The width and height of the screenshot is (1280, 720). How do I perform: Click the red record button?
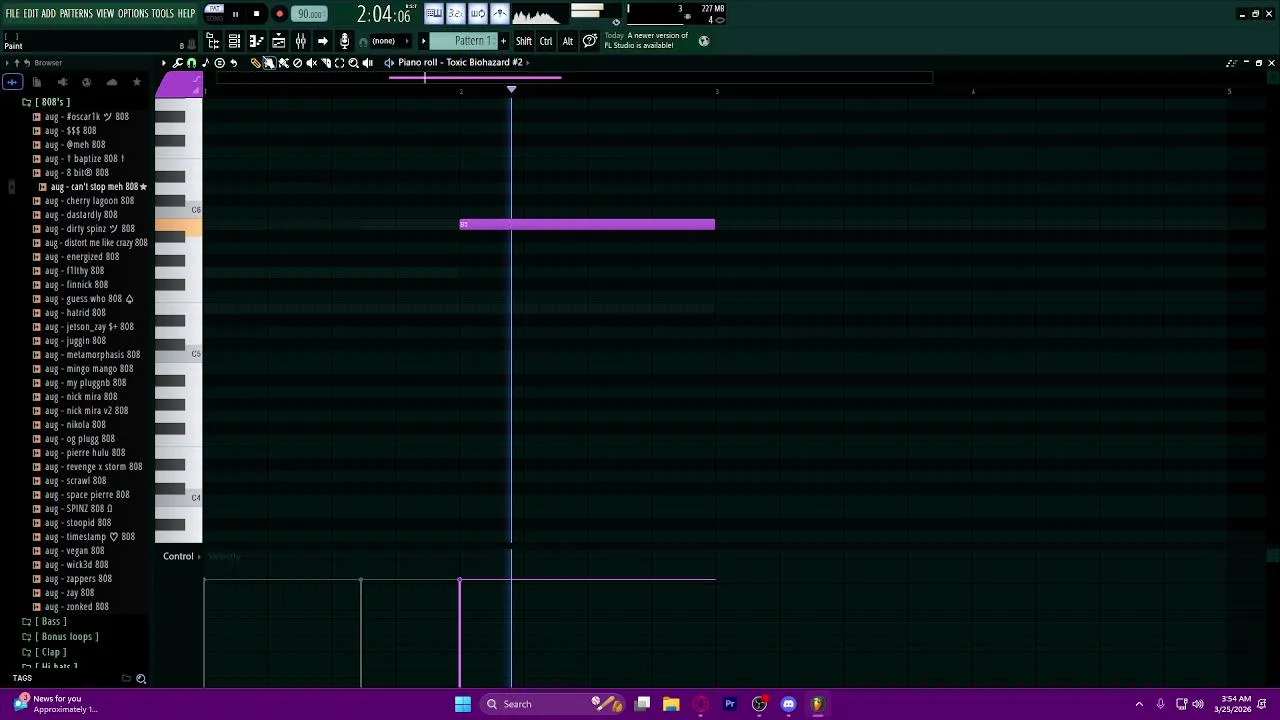tap(279, 14)
